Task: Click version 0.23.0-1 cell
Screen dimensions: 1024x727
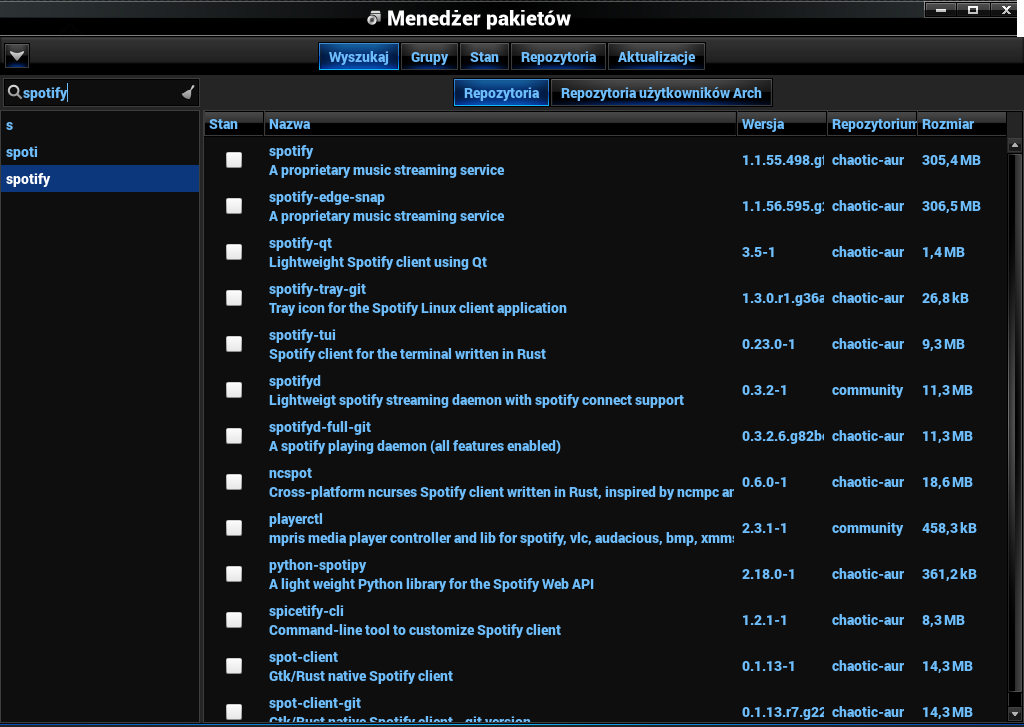Action: 768,344
